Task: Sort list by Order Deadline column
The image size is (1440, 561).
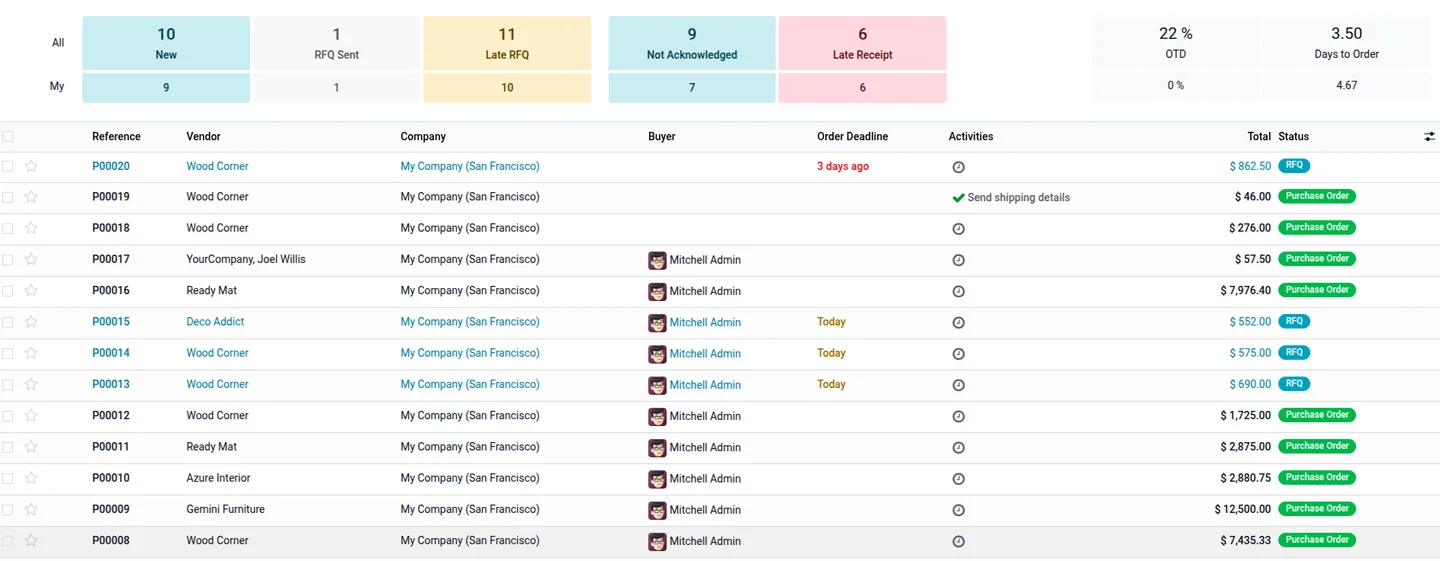Action: pyautogui.click(x=852, y=137)
